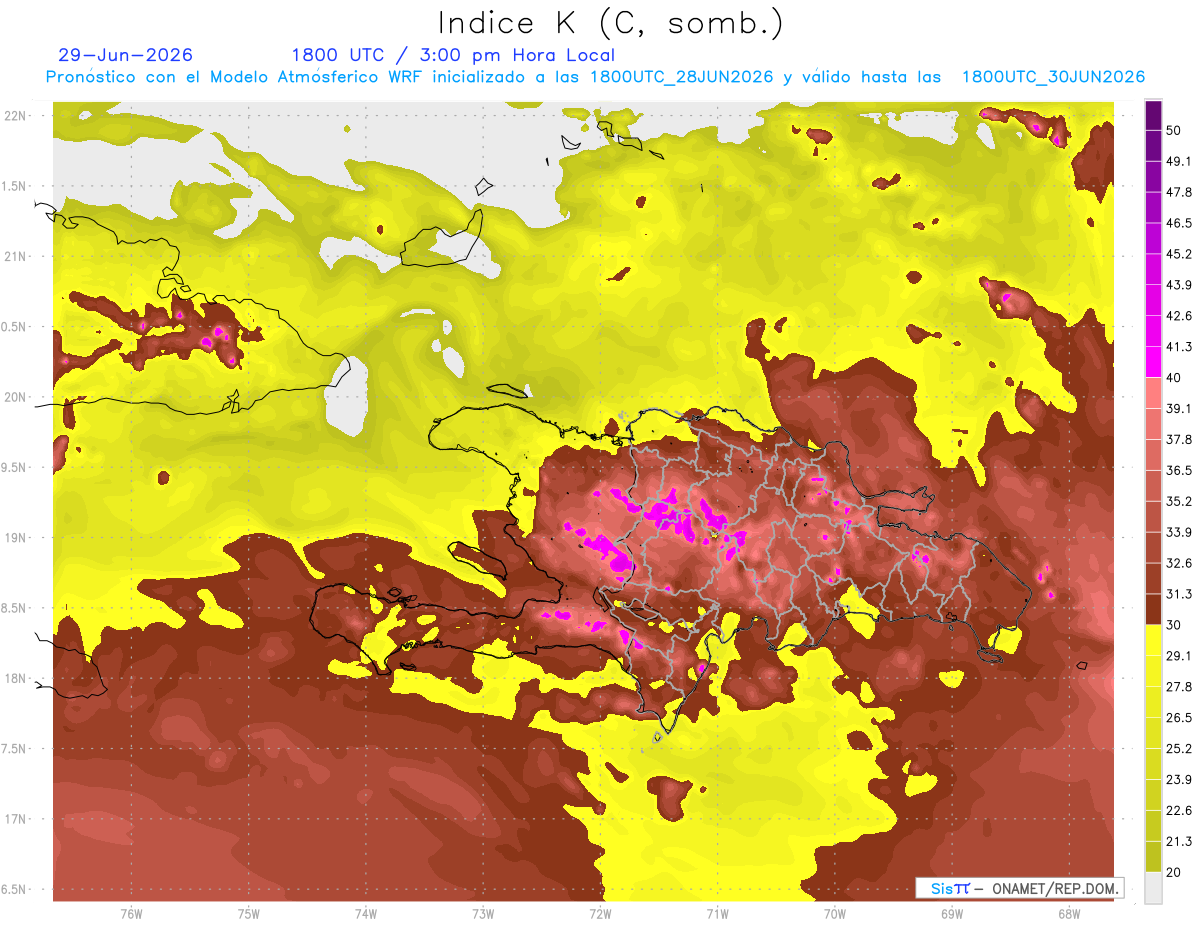Click the colorbar value "23.9"
This screenshot has height=927, width=1200.
coord(1179,780)
